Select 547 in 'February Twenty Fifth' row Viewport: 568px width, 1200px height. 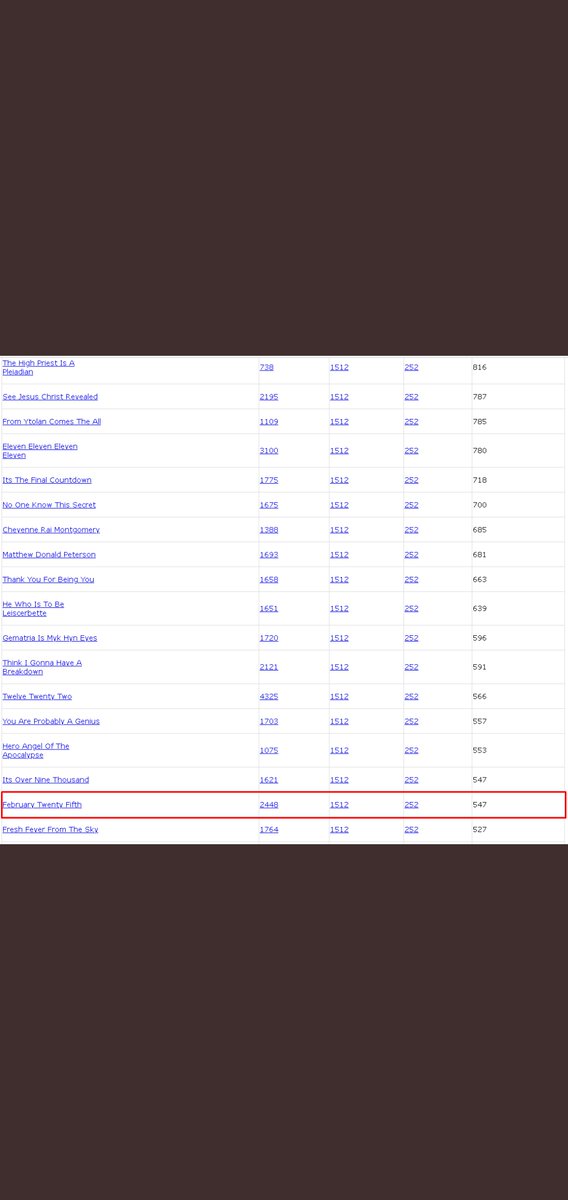tap(480, 805)
